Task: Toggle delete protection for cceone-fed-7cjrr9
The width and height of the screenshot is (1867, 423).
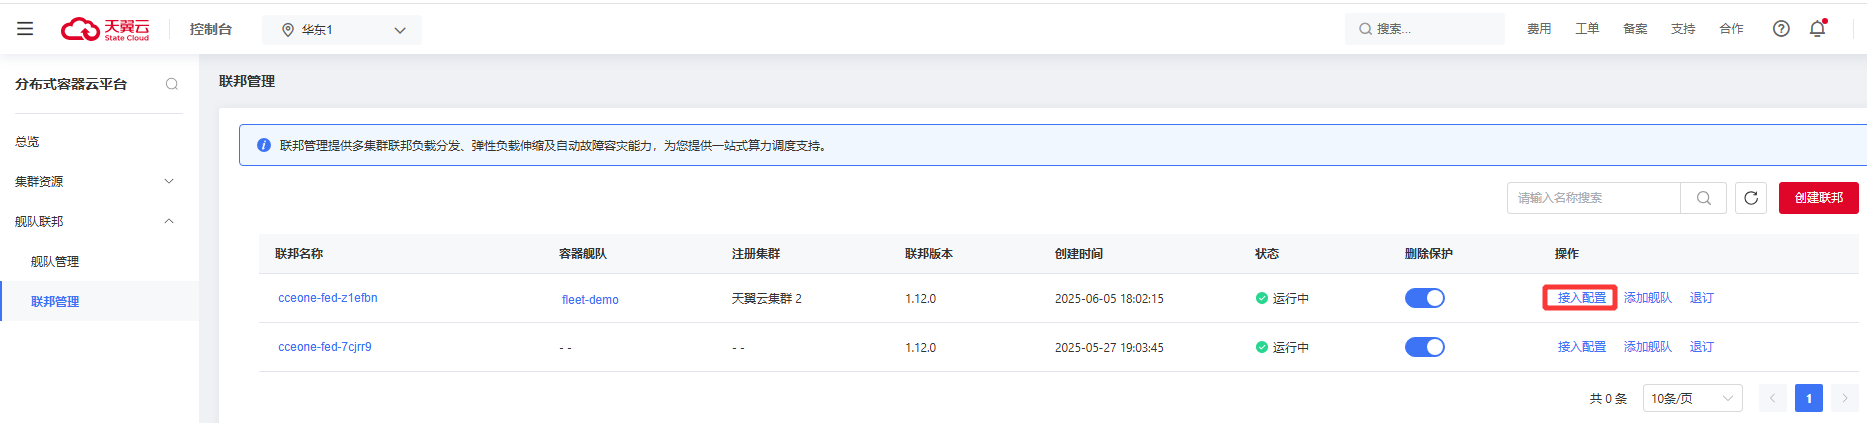Action: click(x=1425, y=347)
